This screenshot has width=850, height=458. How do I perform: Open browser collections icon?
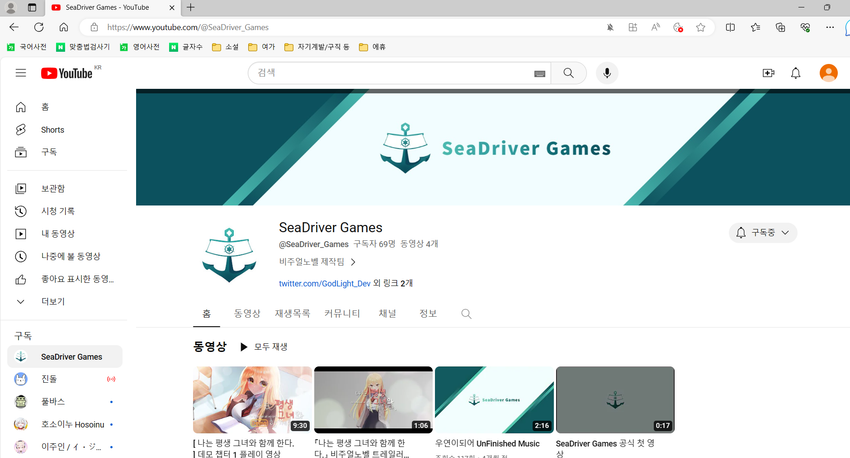pos(780,27)
